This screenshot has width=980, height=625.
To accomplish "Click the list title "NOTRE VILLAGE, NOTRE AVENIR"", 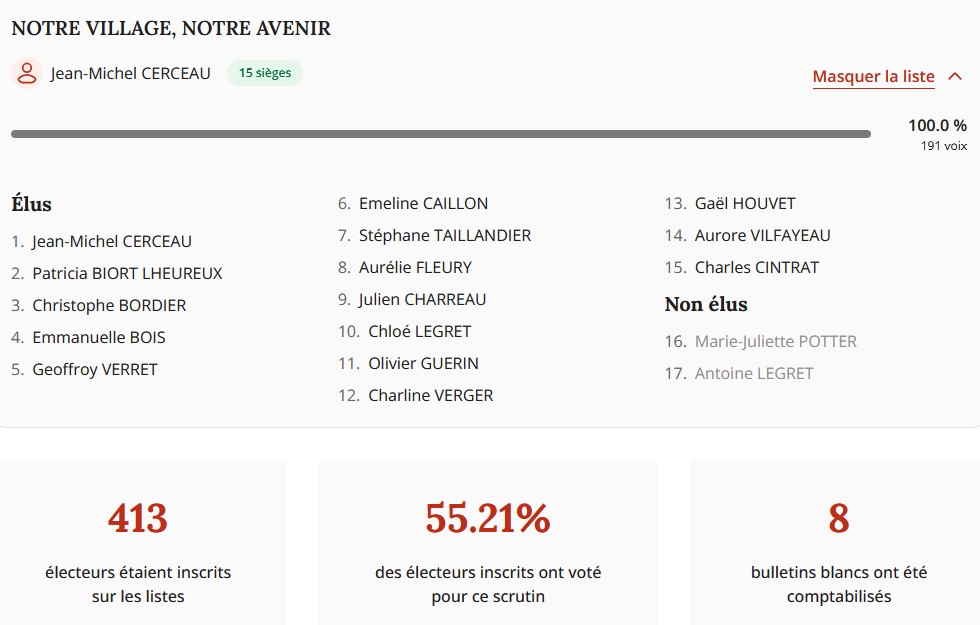I will 171,29.
